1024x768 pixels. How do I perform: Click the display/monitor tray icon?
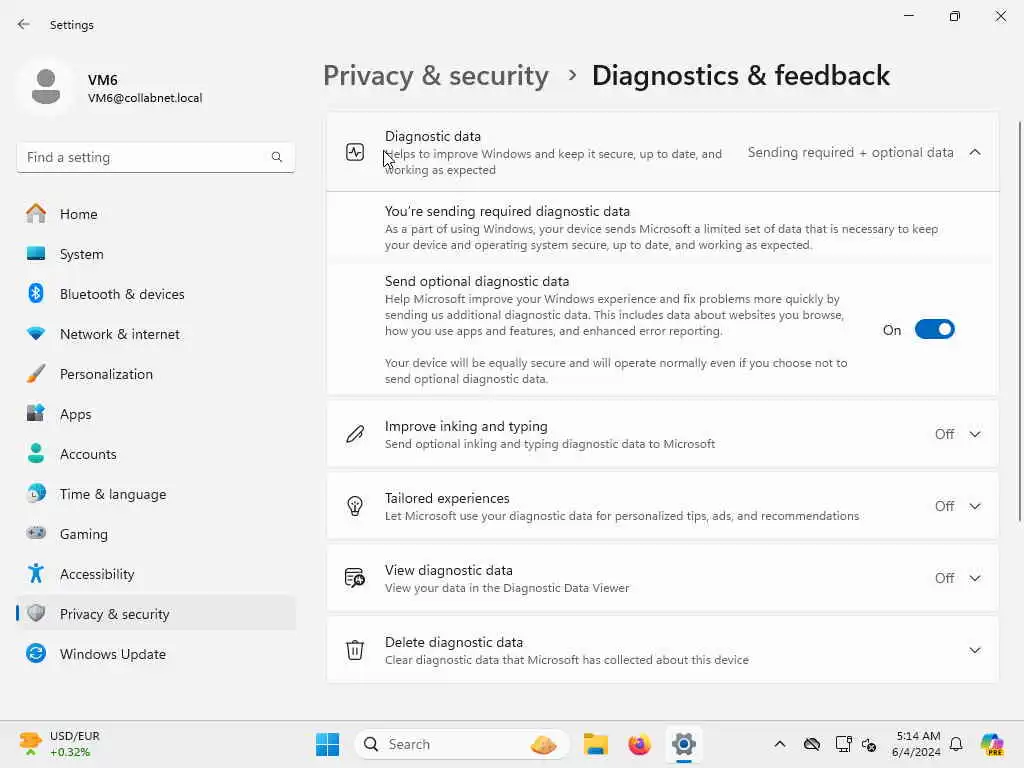coord(843,744)
